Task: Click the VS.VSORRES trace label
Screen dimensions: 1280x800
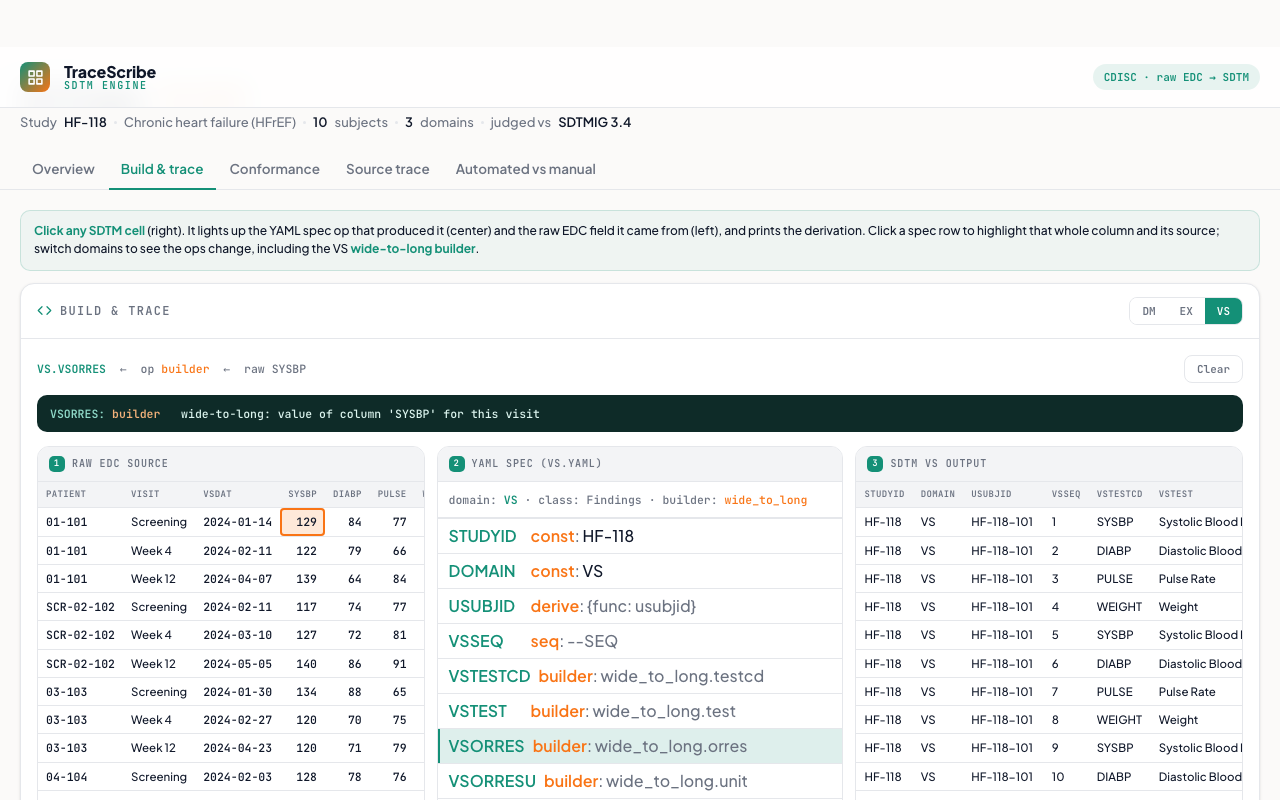Action: pos(71,369)
